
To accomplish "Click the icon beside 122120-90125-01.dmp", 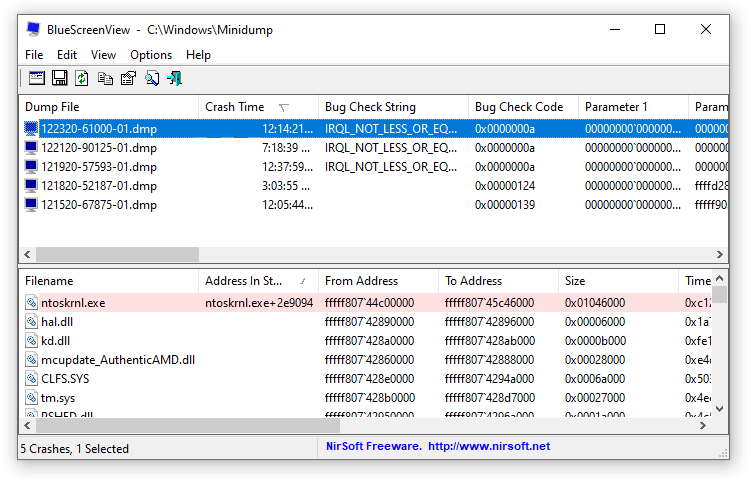I will point(31,148).
